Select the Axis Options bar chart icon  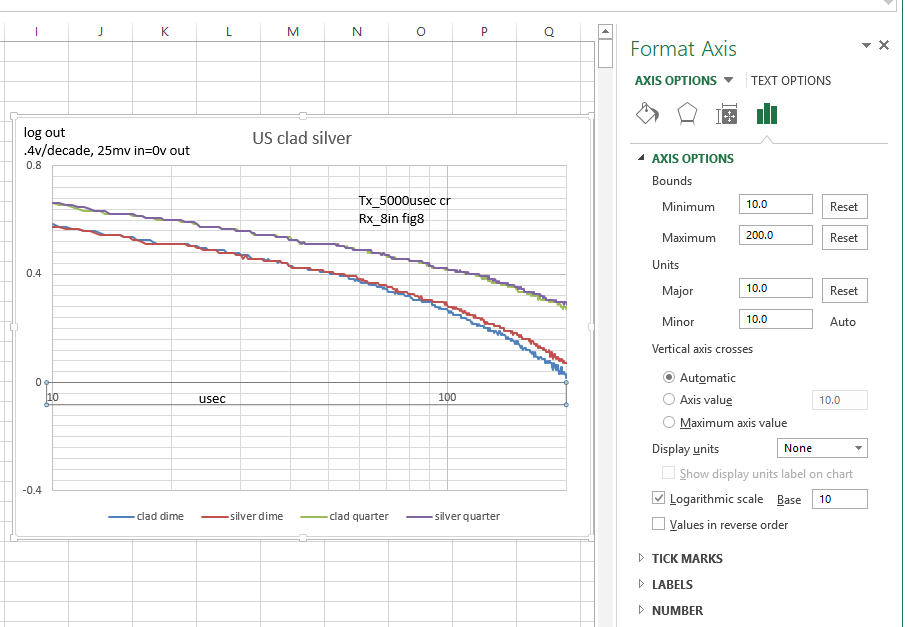pos(767,114)
